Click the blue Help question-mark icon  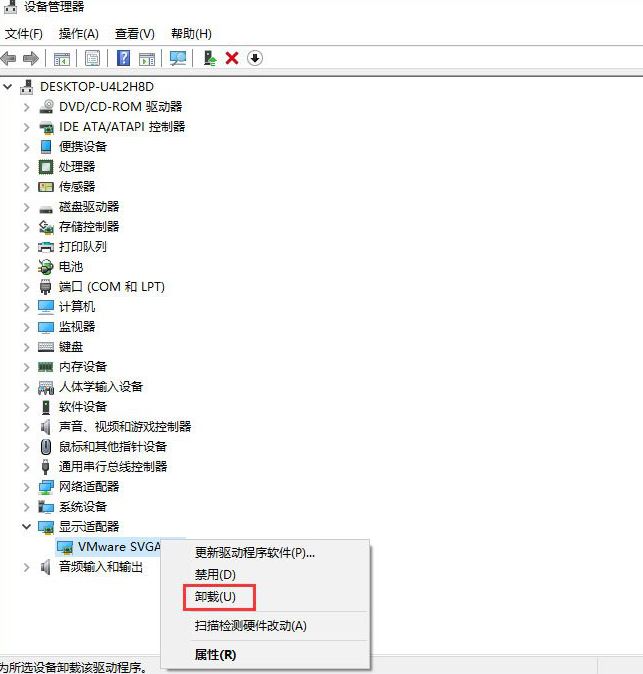tap(123, 58)
